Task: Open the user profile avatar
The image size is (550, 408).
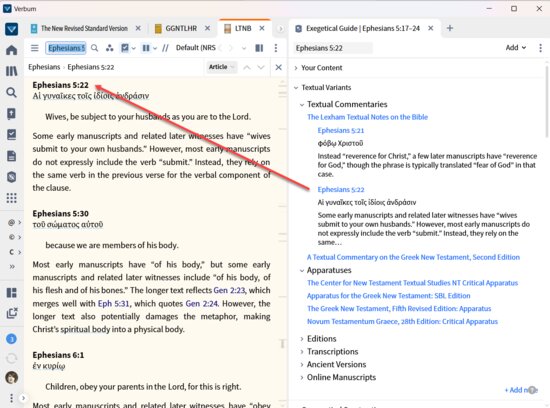Action: [12, 377]
